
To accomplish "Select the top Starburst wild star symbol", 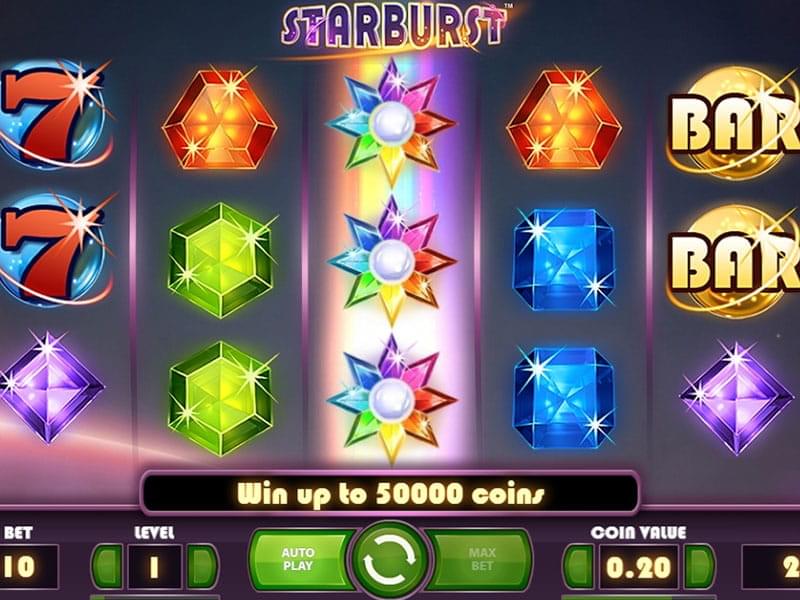I will 391,122.
